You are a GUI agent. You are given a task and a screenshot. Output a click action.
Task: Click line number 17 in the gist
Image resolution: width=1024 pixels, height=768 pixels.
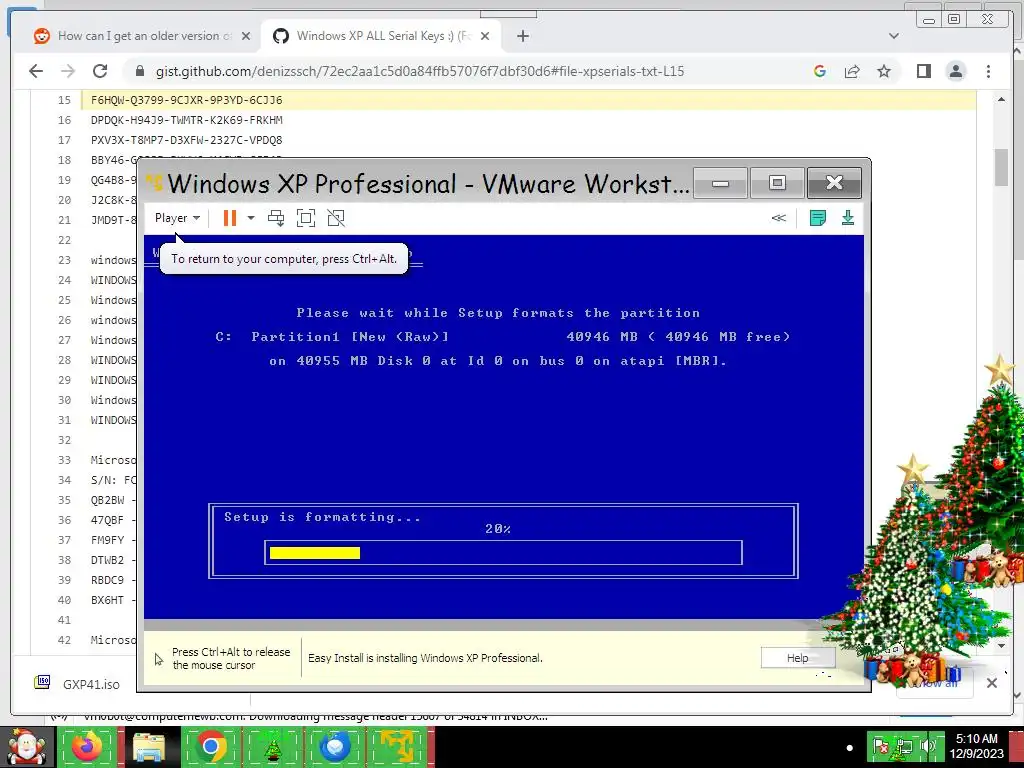(x=64, y=140)
